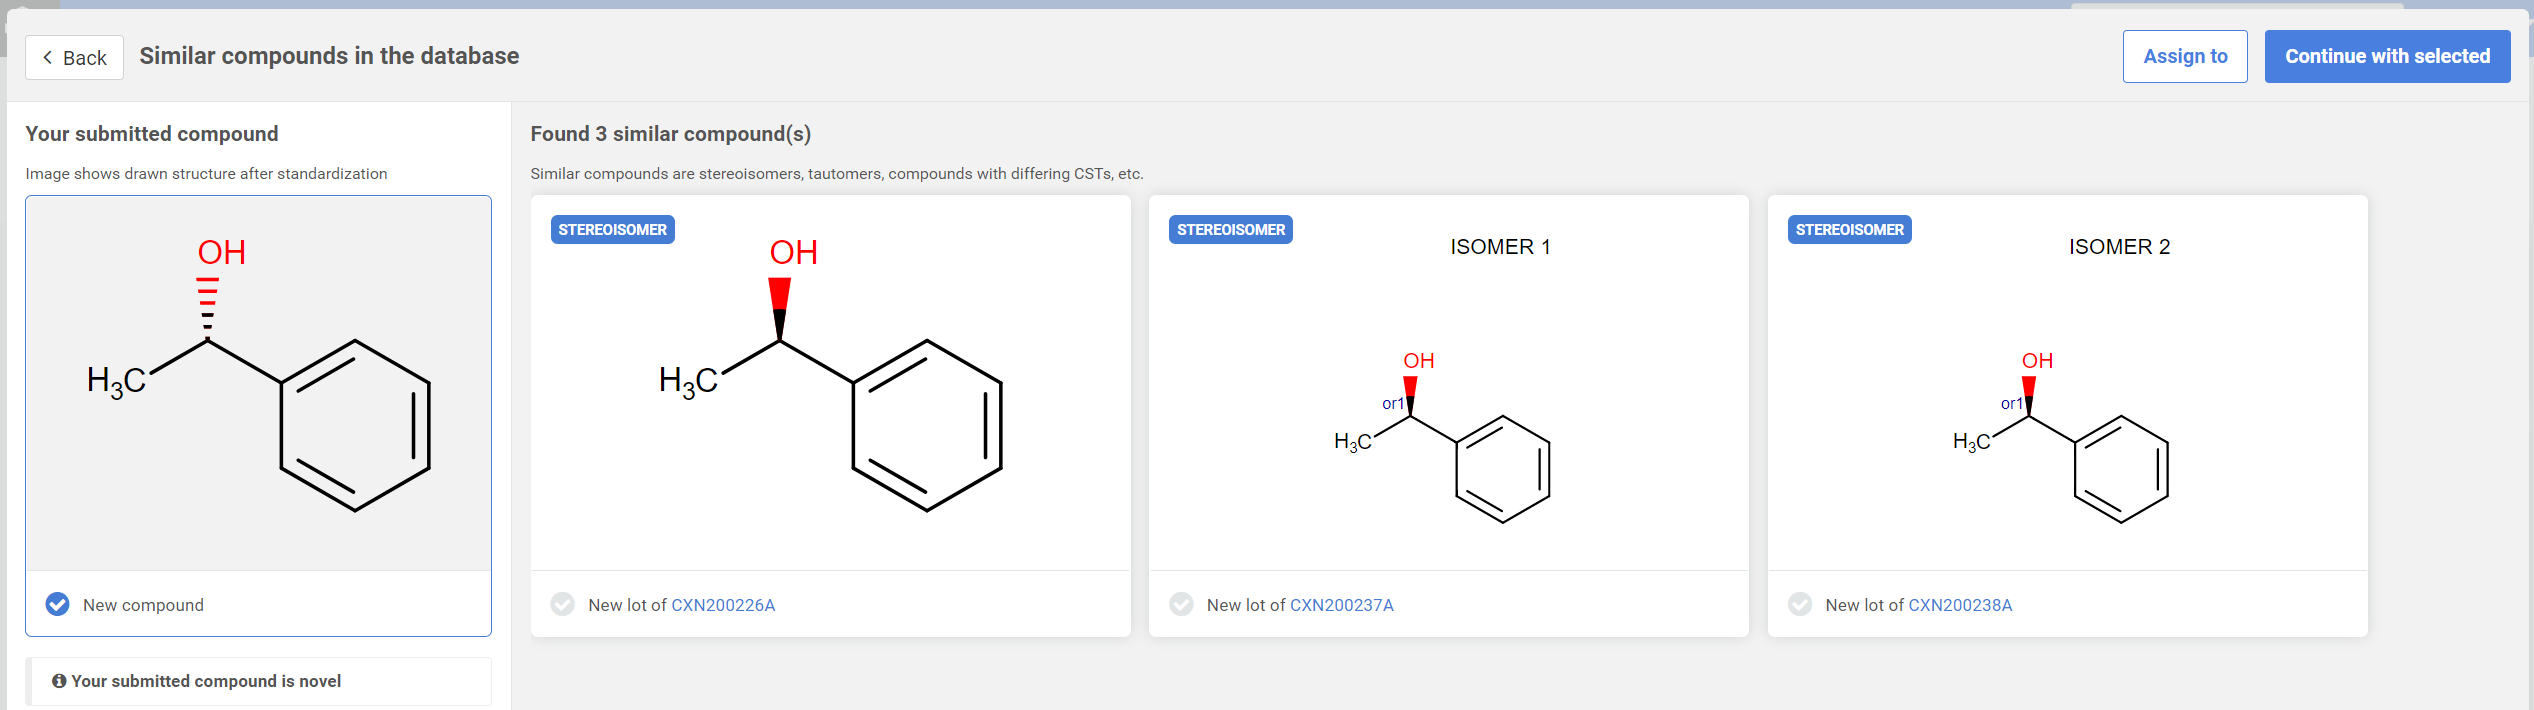Open the CXN200238A compound link
2534x710 pixels.
(x=1959, y=606)
